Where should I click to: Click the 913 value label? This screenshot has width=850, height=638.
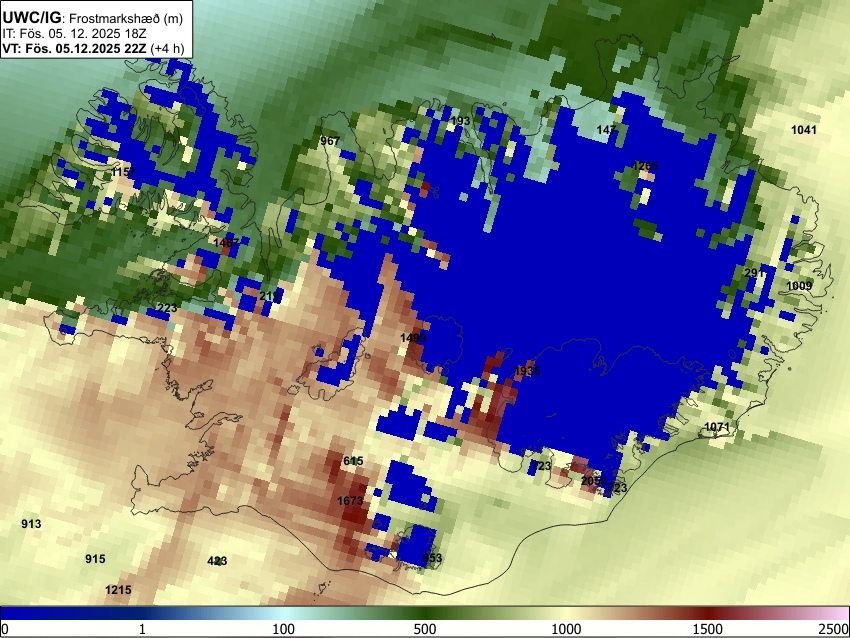[x=31, y=524]
